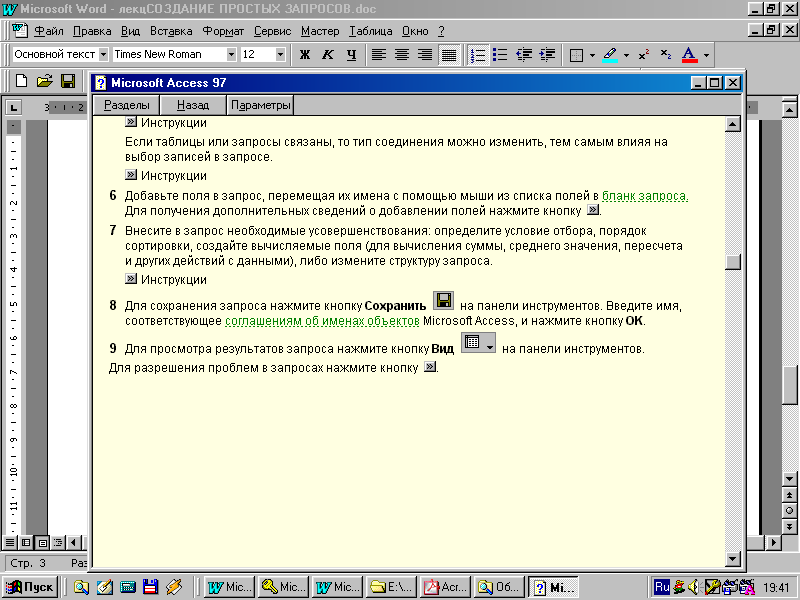
Task: Open the style dropdown Основной текст
Action: click(x=103, y=54)
